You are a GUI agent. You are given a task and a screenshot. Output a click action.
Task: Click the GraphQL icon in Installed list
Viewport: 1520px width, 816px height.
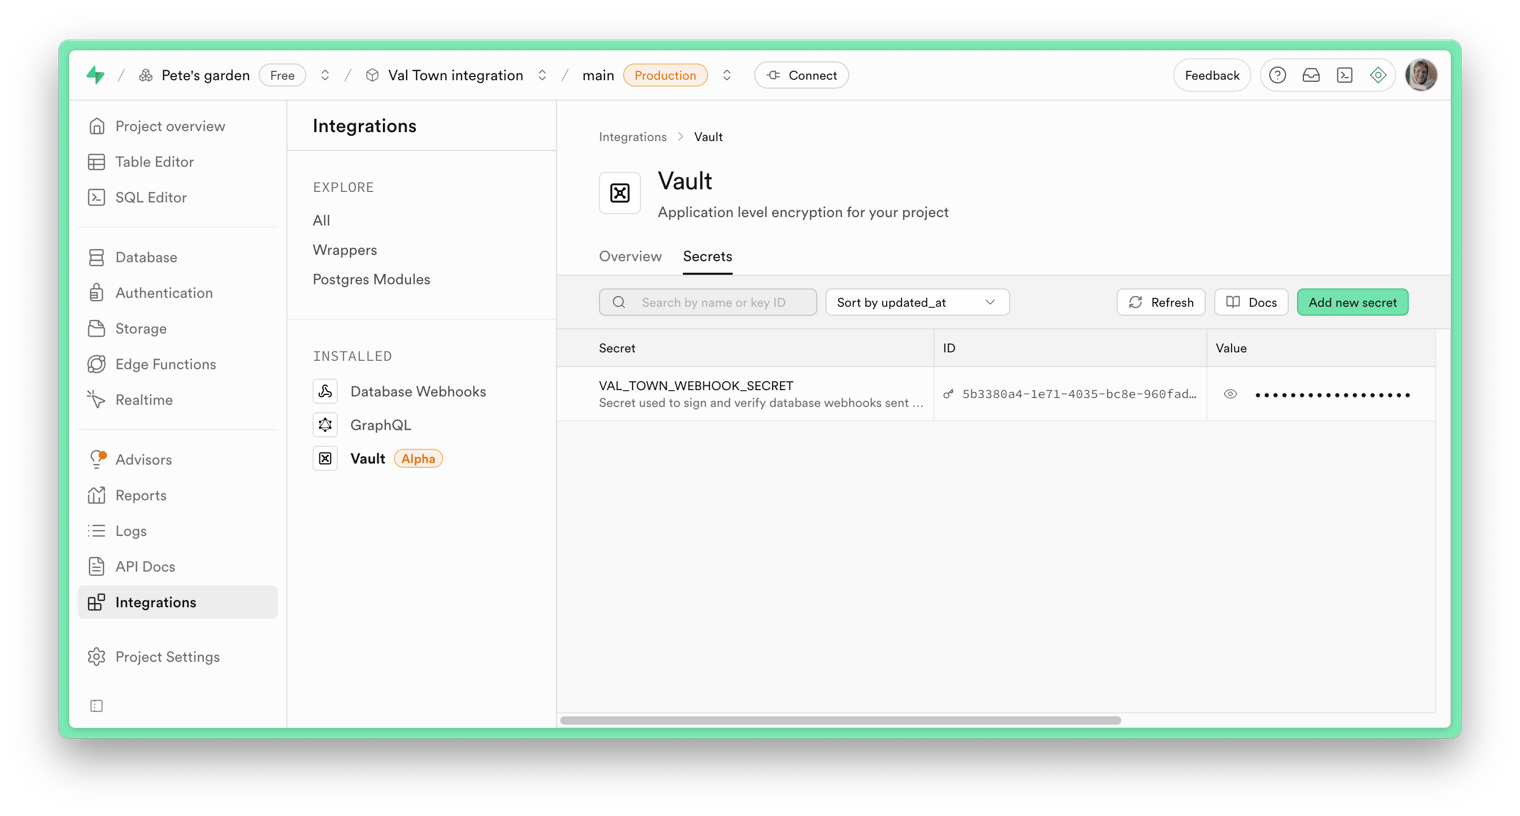pyautogui.click(x=325, y=425)
